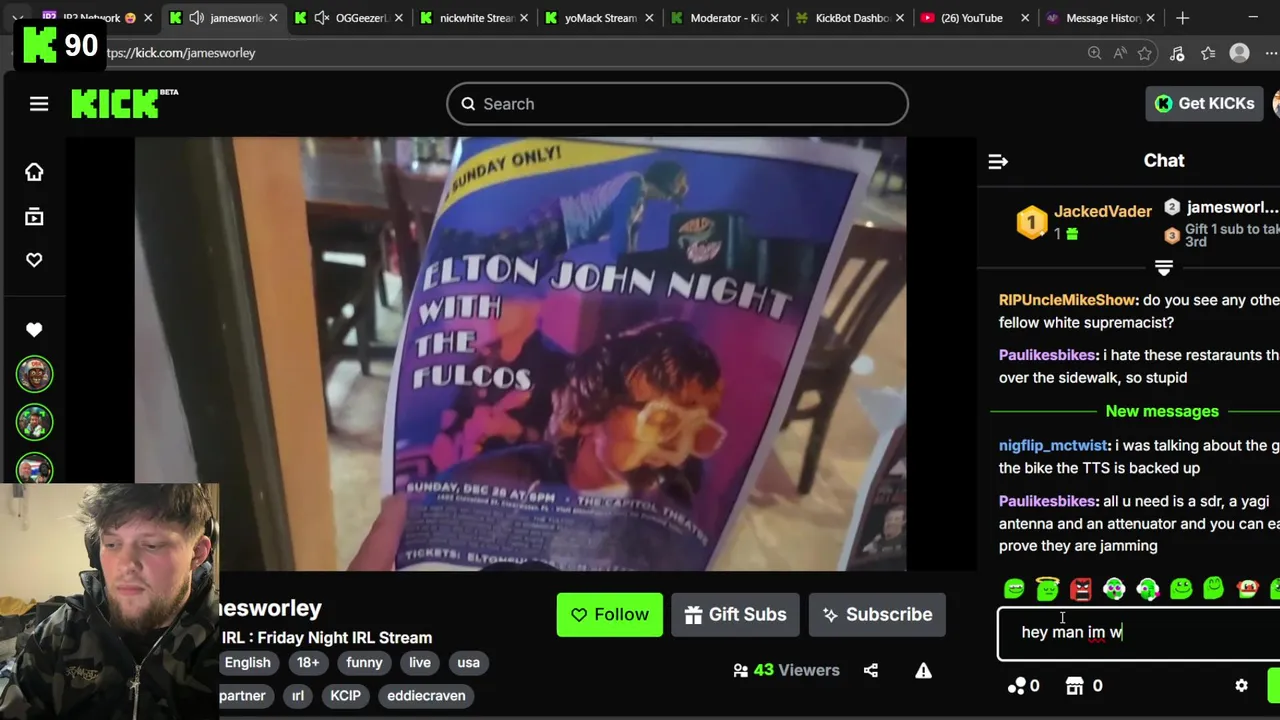Select the usa tag

tap(468, 663)
